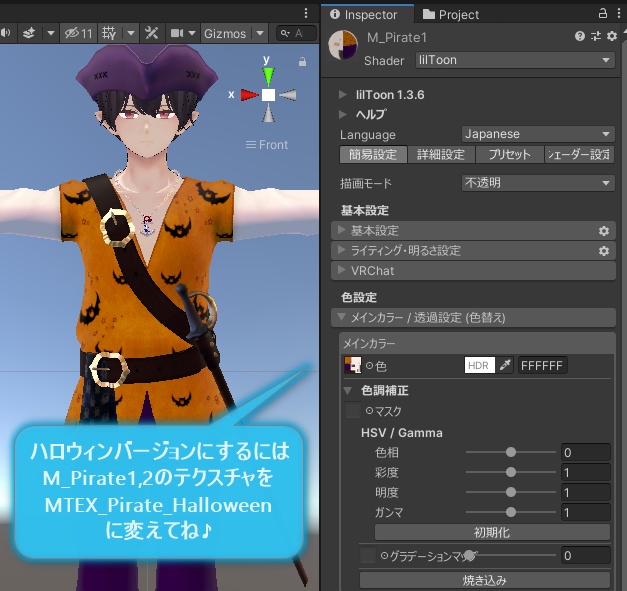Click 明度 value field
This screenshot has width=627, height=591.
586,492
